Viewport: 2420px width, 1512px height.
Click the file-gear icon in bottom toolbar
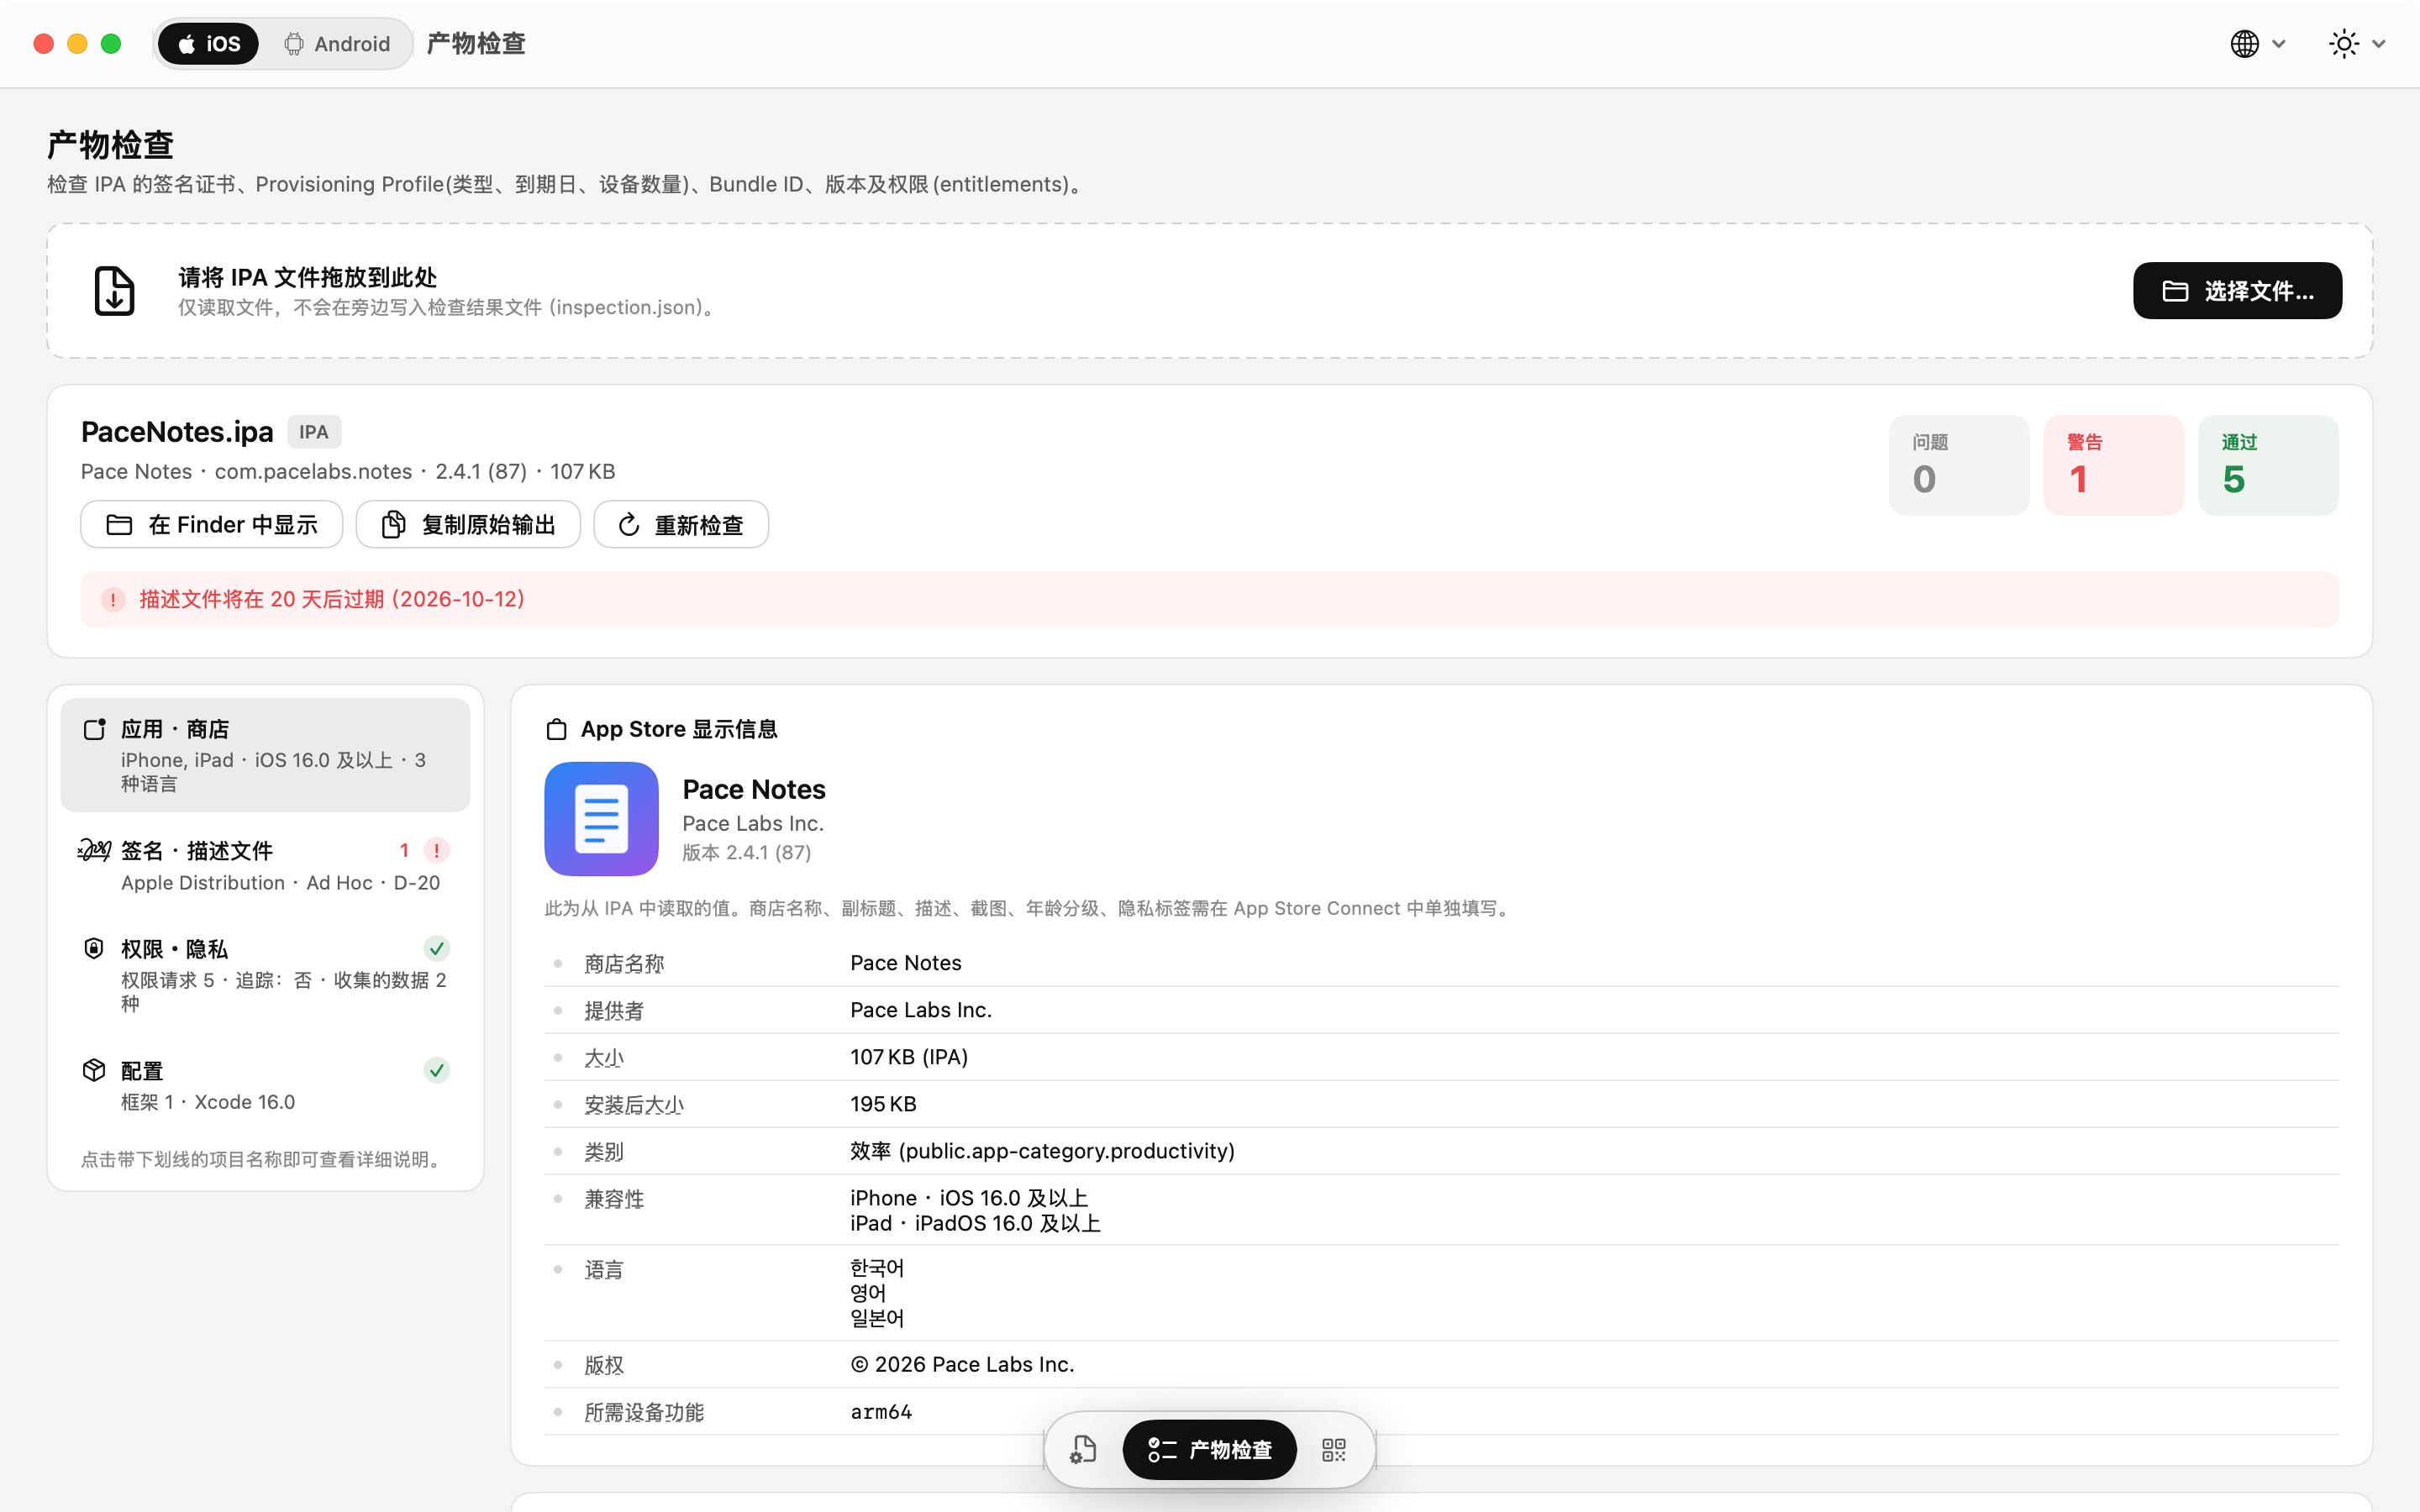click(1083, 1449)
